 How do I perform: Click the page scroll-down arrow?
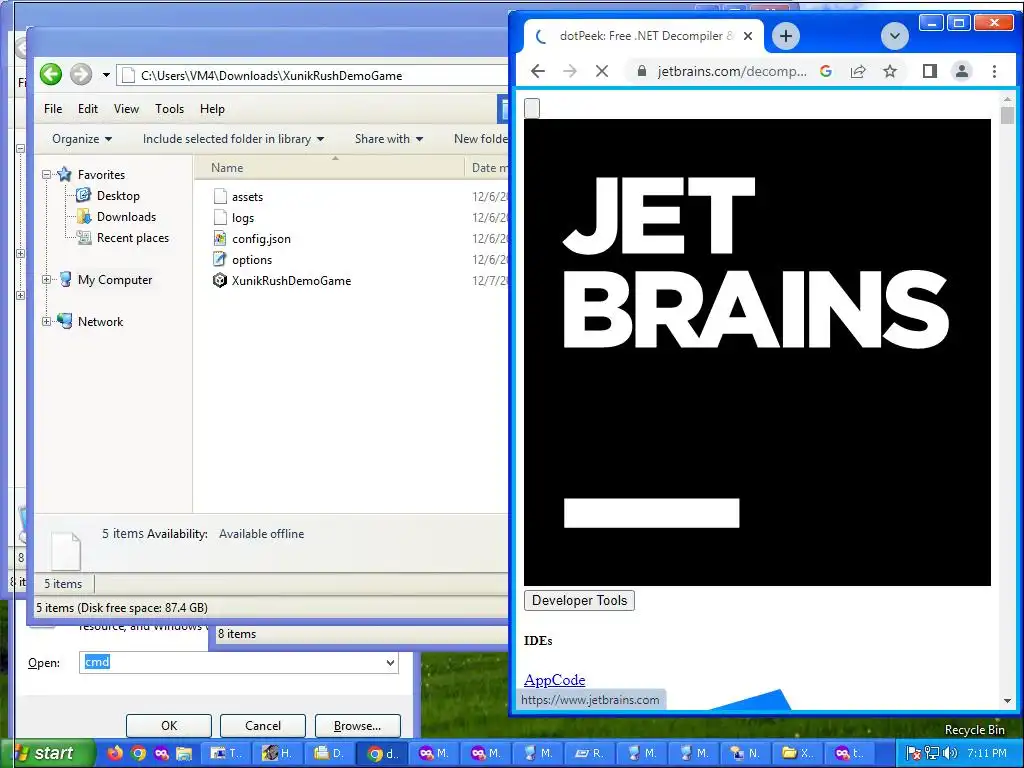point(1007,701)
